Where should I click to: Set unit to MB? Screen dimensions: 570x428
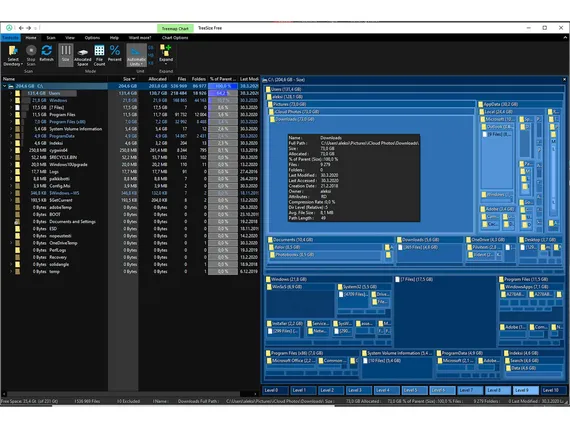[151, 55]
